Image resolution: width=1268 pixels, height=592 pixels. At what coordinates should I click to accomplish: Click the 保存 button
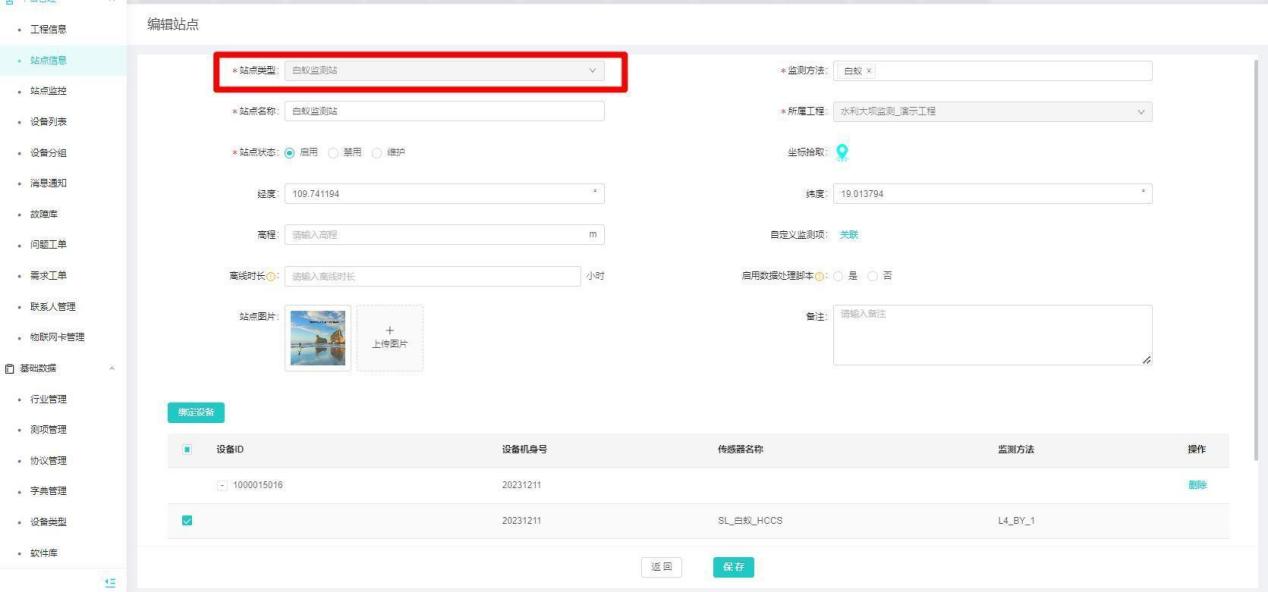[x=733, y=568]
